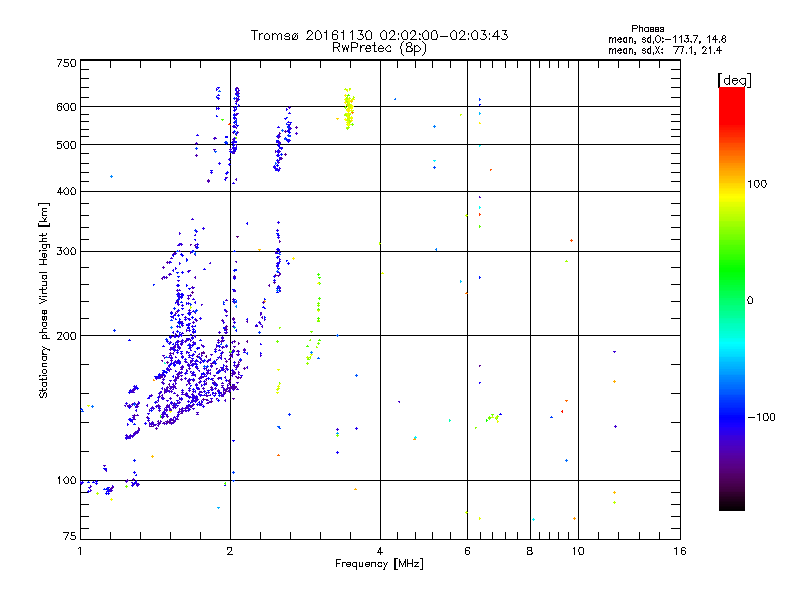Click the '16' x-axis tick label
The width and height of the screenshot is (800, 600).
[x=679, y=551]
